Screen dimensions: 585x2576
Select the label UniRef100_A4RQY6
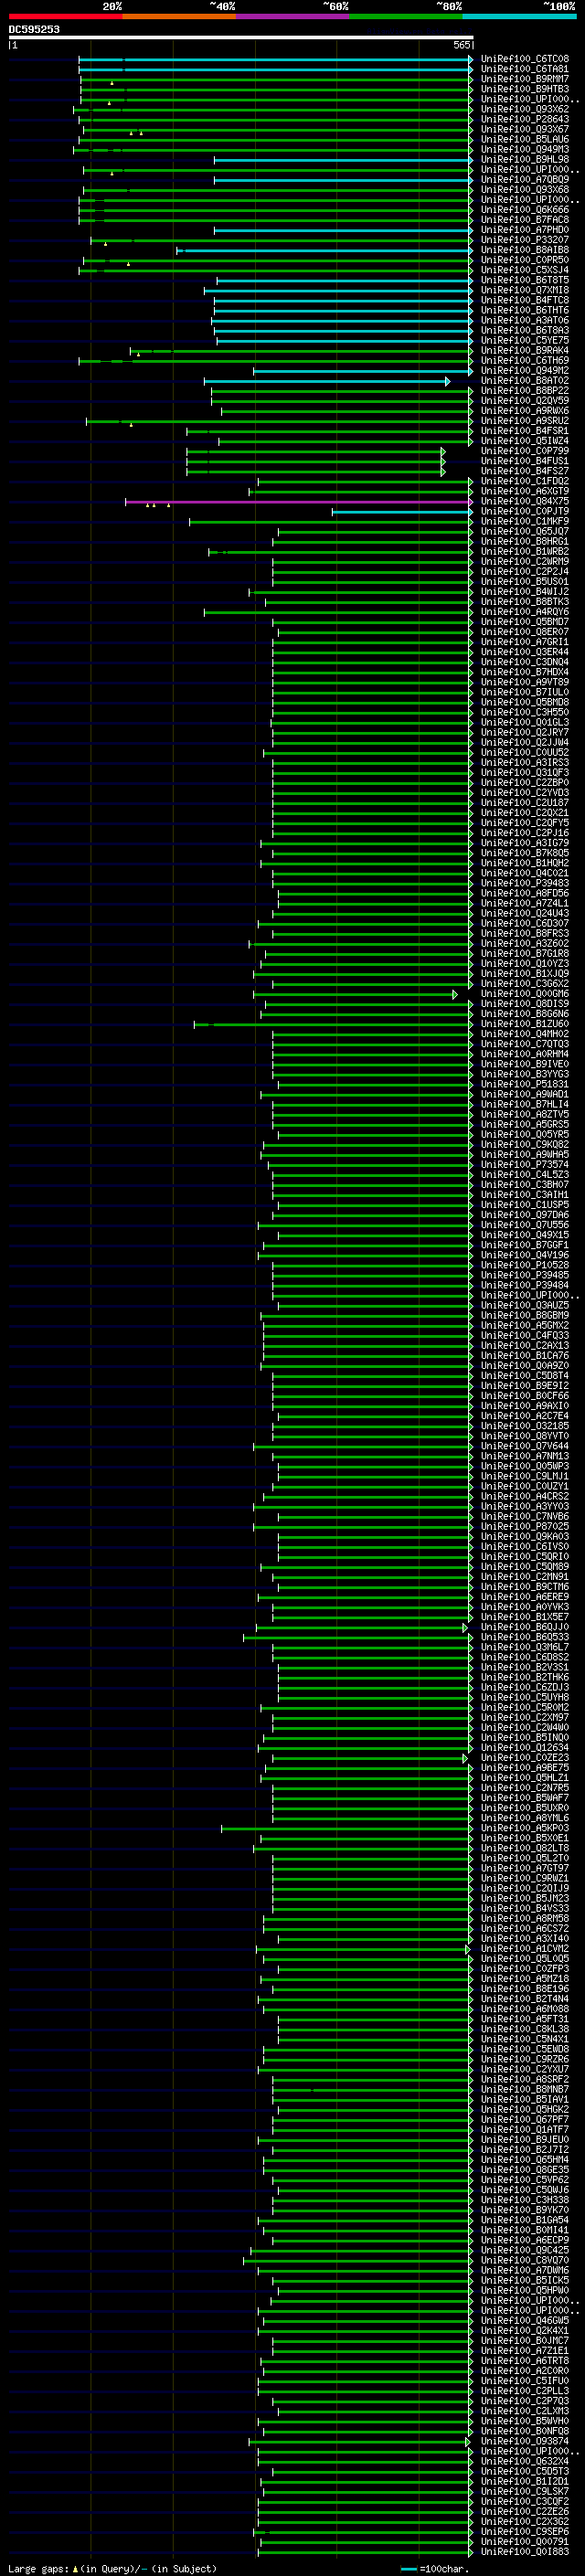point(525,612)
